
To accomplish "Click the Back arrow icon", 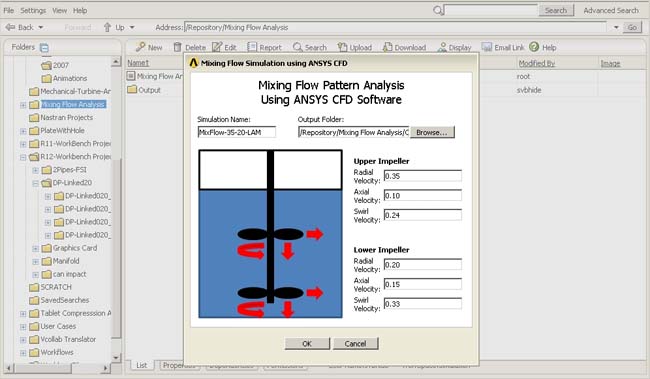I will tap(10, 27).
